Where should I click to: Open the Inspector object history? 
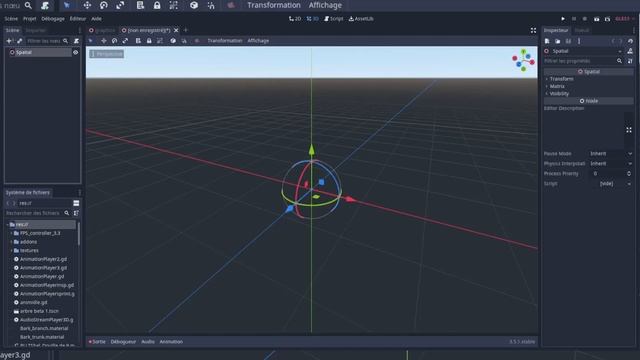pos(631,41)
